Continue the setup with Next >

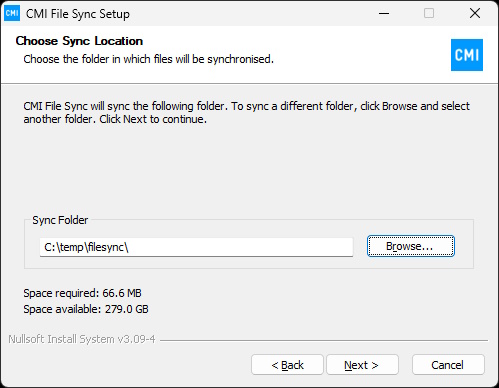[x=362, y=365]
